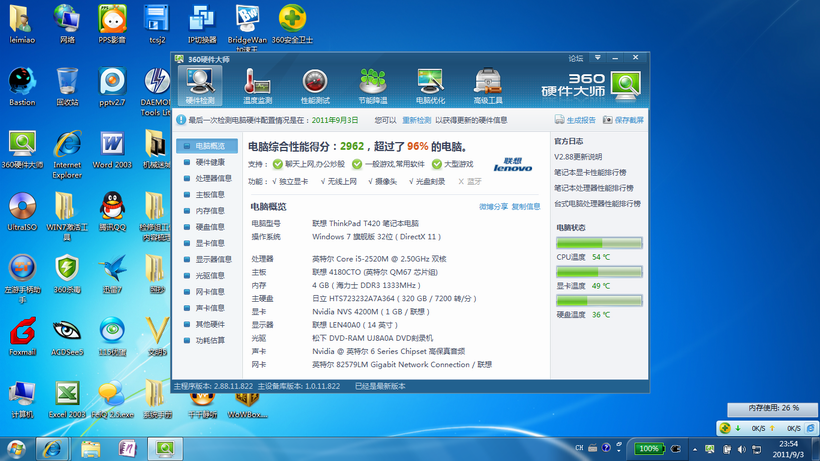The height and width of the screenshot is (461, 820).
Task: Click 保存截屏 to save screenshot
Action: (623, 120)
